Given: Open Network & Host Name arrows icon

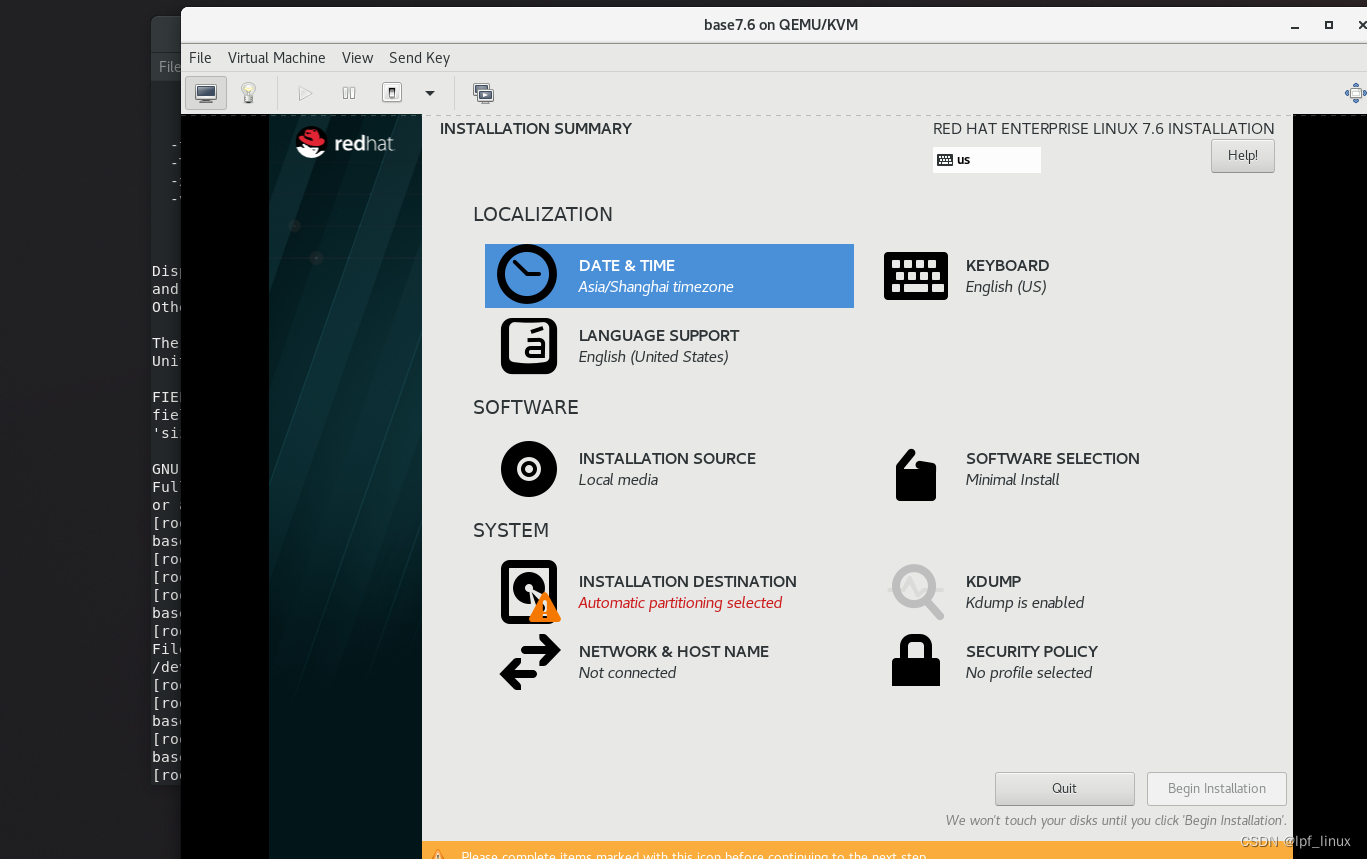Looking at the screenshot, I should (x=528, y=661).
